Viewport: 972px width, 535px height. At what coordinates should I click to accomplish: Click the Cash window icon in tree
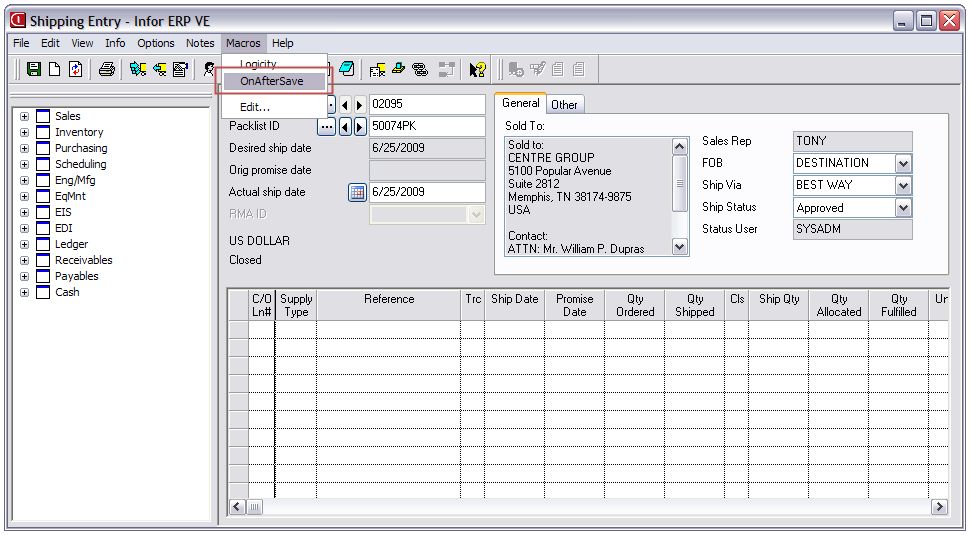(43, 292)
